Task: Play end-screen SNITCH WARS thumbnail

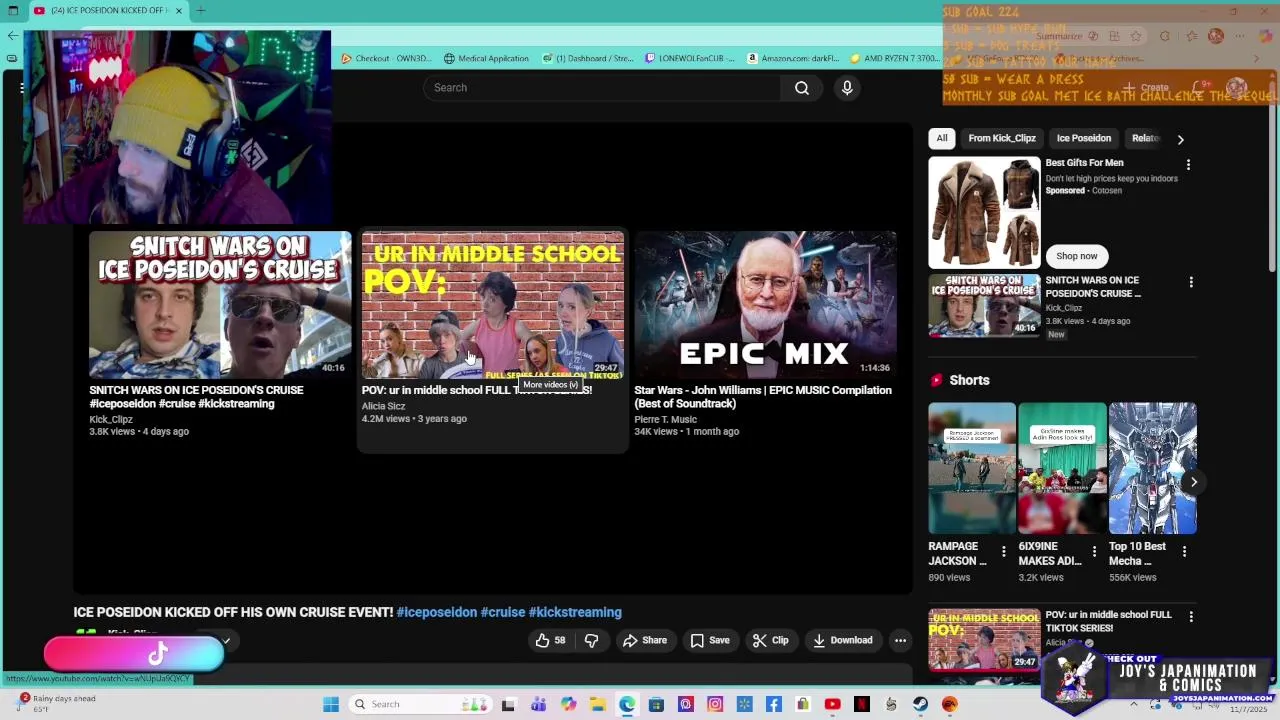Action: pyautogui.click(x=220, y=305)
